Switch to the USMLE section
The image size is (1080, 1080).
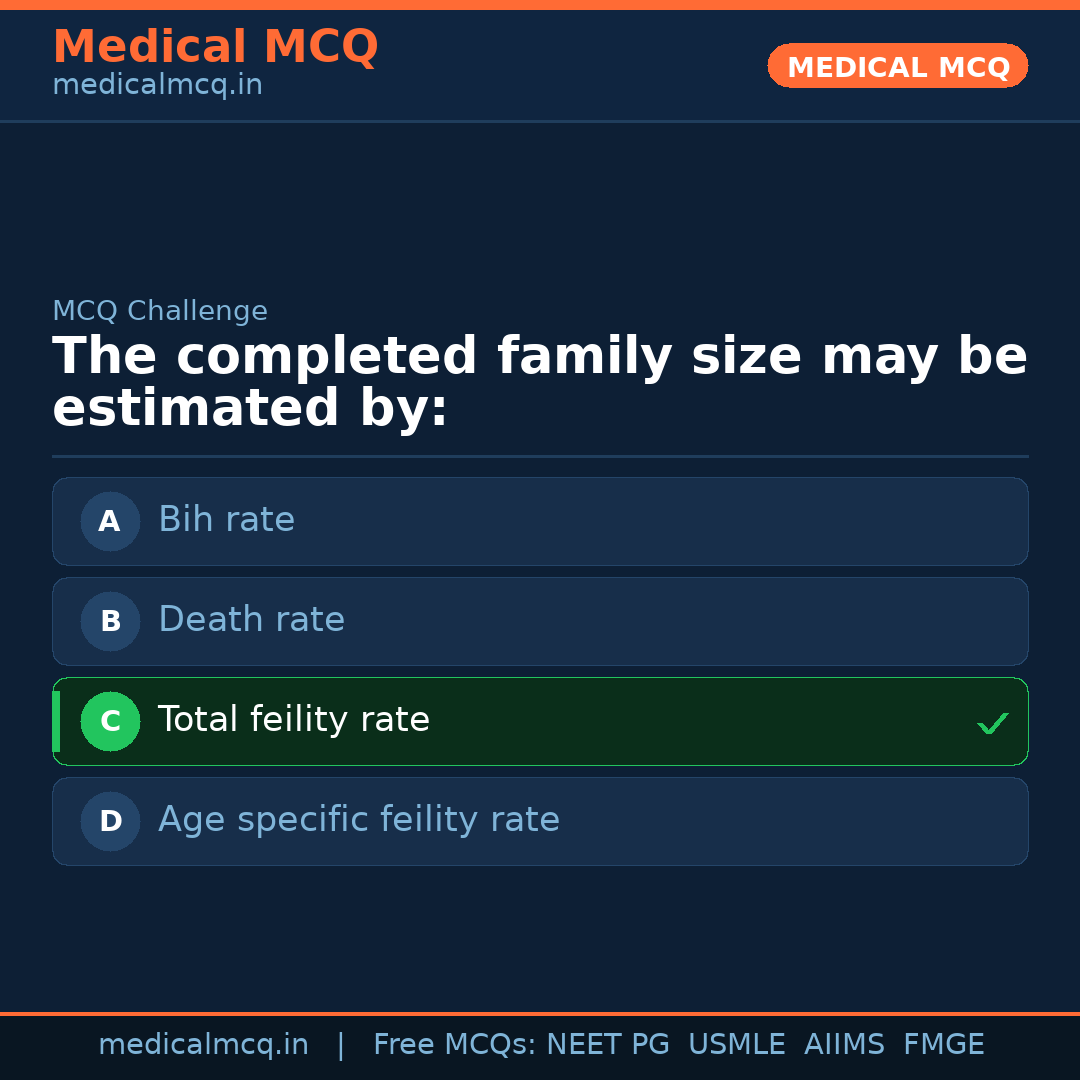[737, 1044]
